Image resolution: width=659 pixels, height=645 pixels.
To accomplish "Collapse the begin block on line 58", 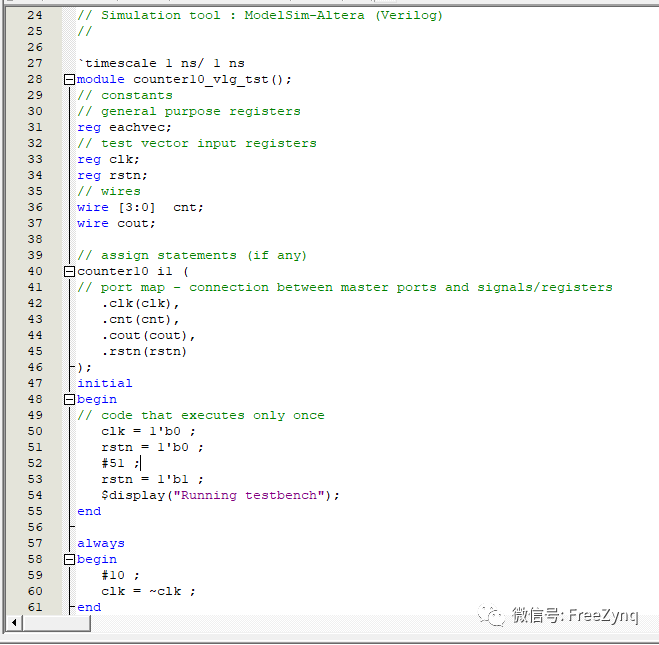I will [x=69, y=560].
